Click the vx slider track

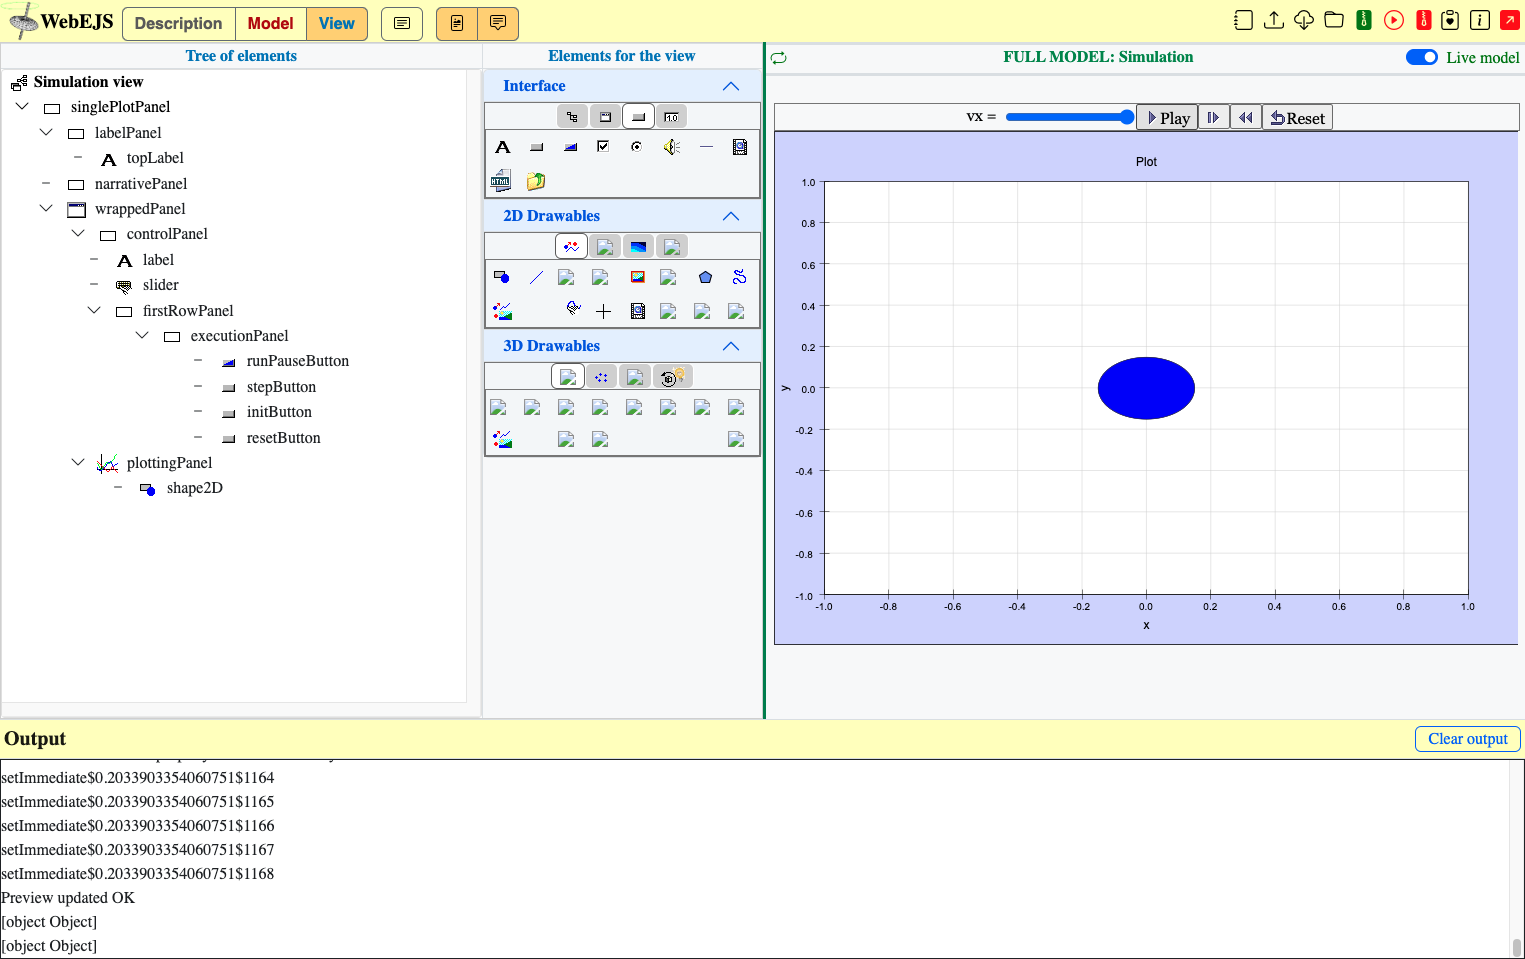1069,117
